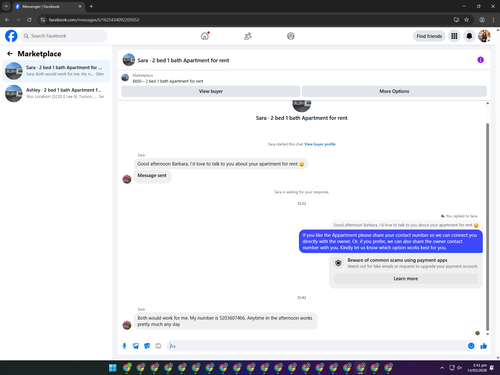
Task: Open the Facebook home logo
Action: point(11,36)
